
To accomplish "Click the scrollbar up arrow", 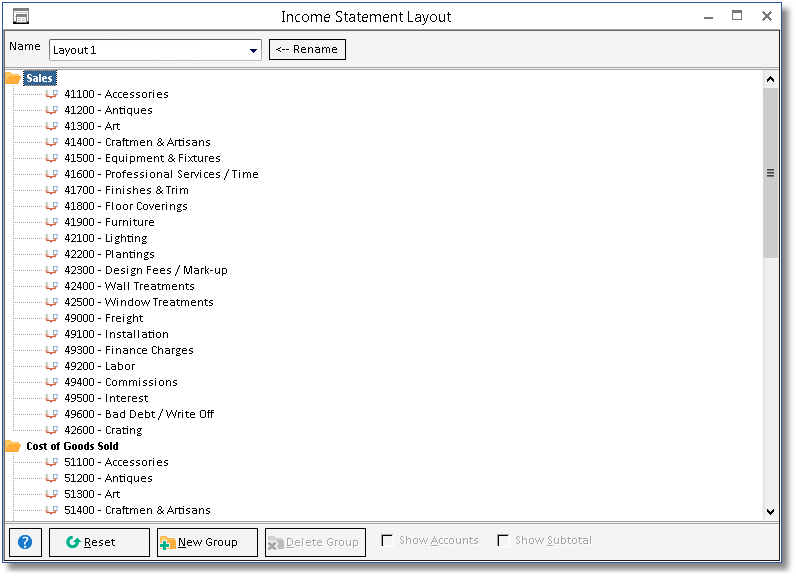I will click(x=770, y=79).
